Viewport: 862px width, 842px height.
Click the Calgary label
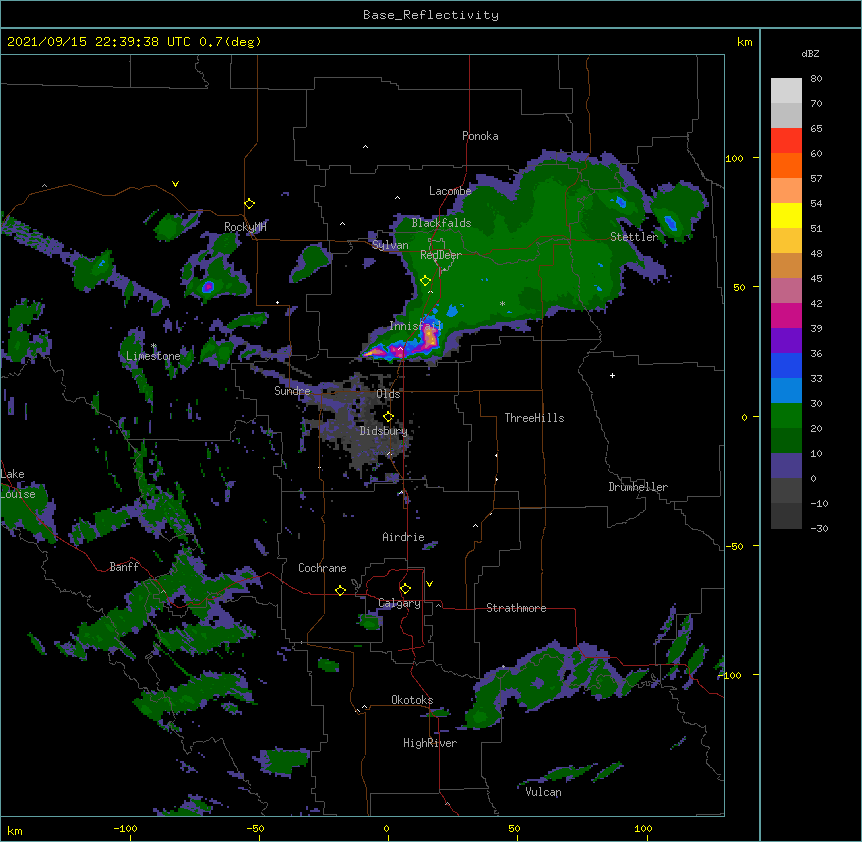[399, 603]
